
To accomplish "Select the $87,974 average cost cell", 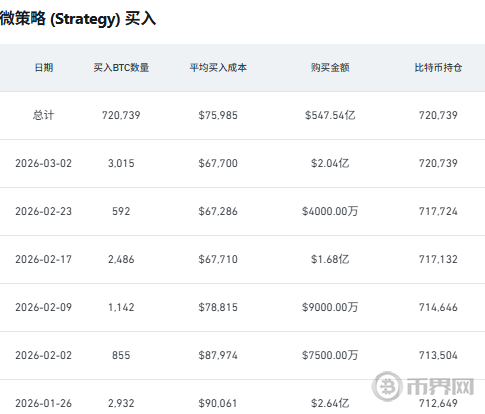I will click(218, 355).
